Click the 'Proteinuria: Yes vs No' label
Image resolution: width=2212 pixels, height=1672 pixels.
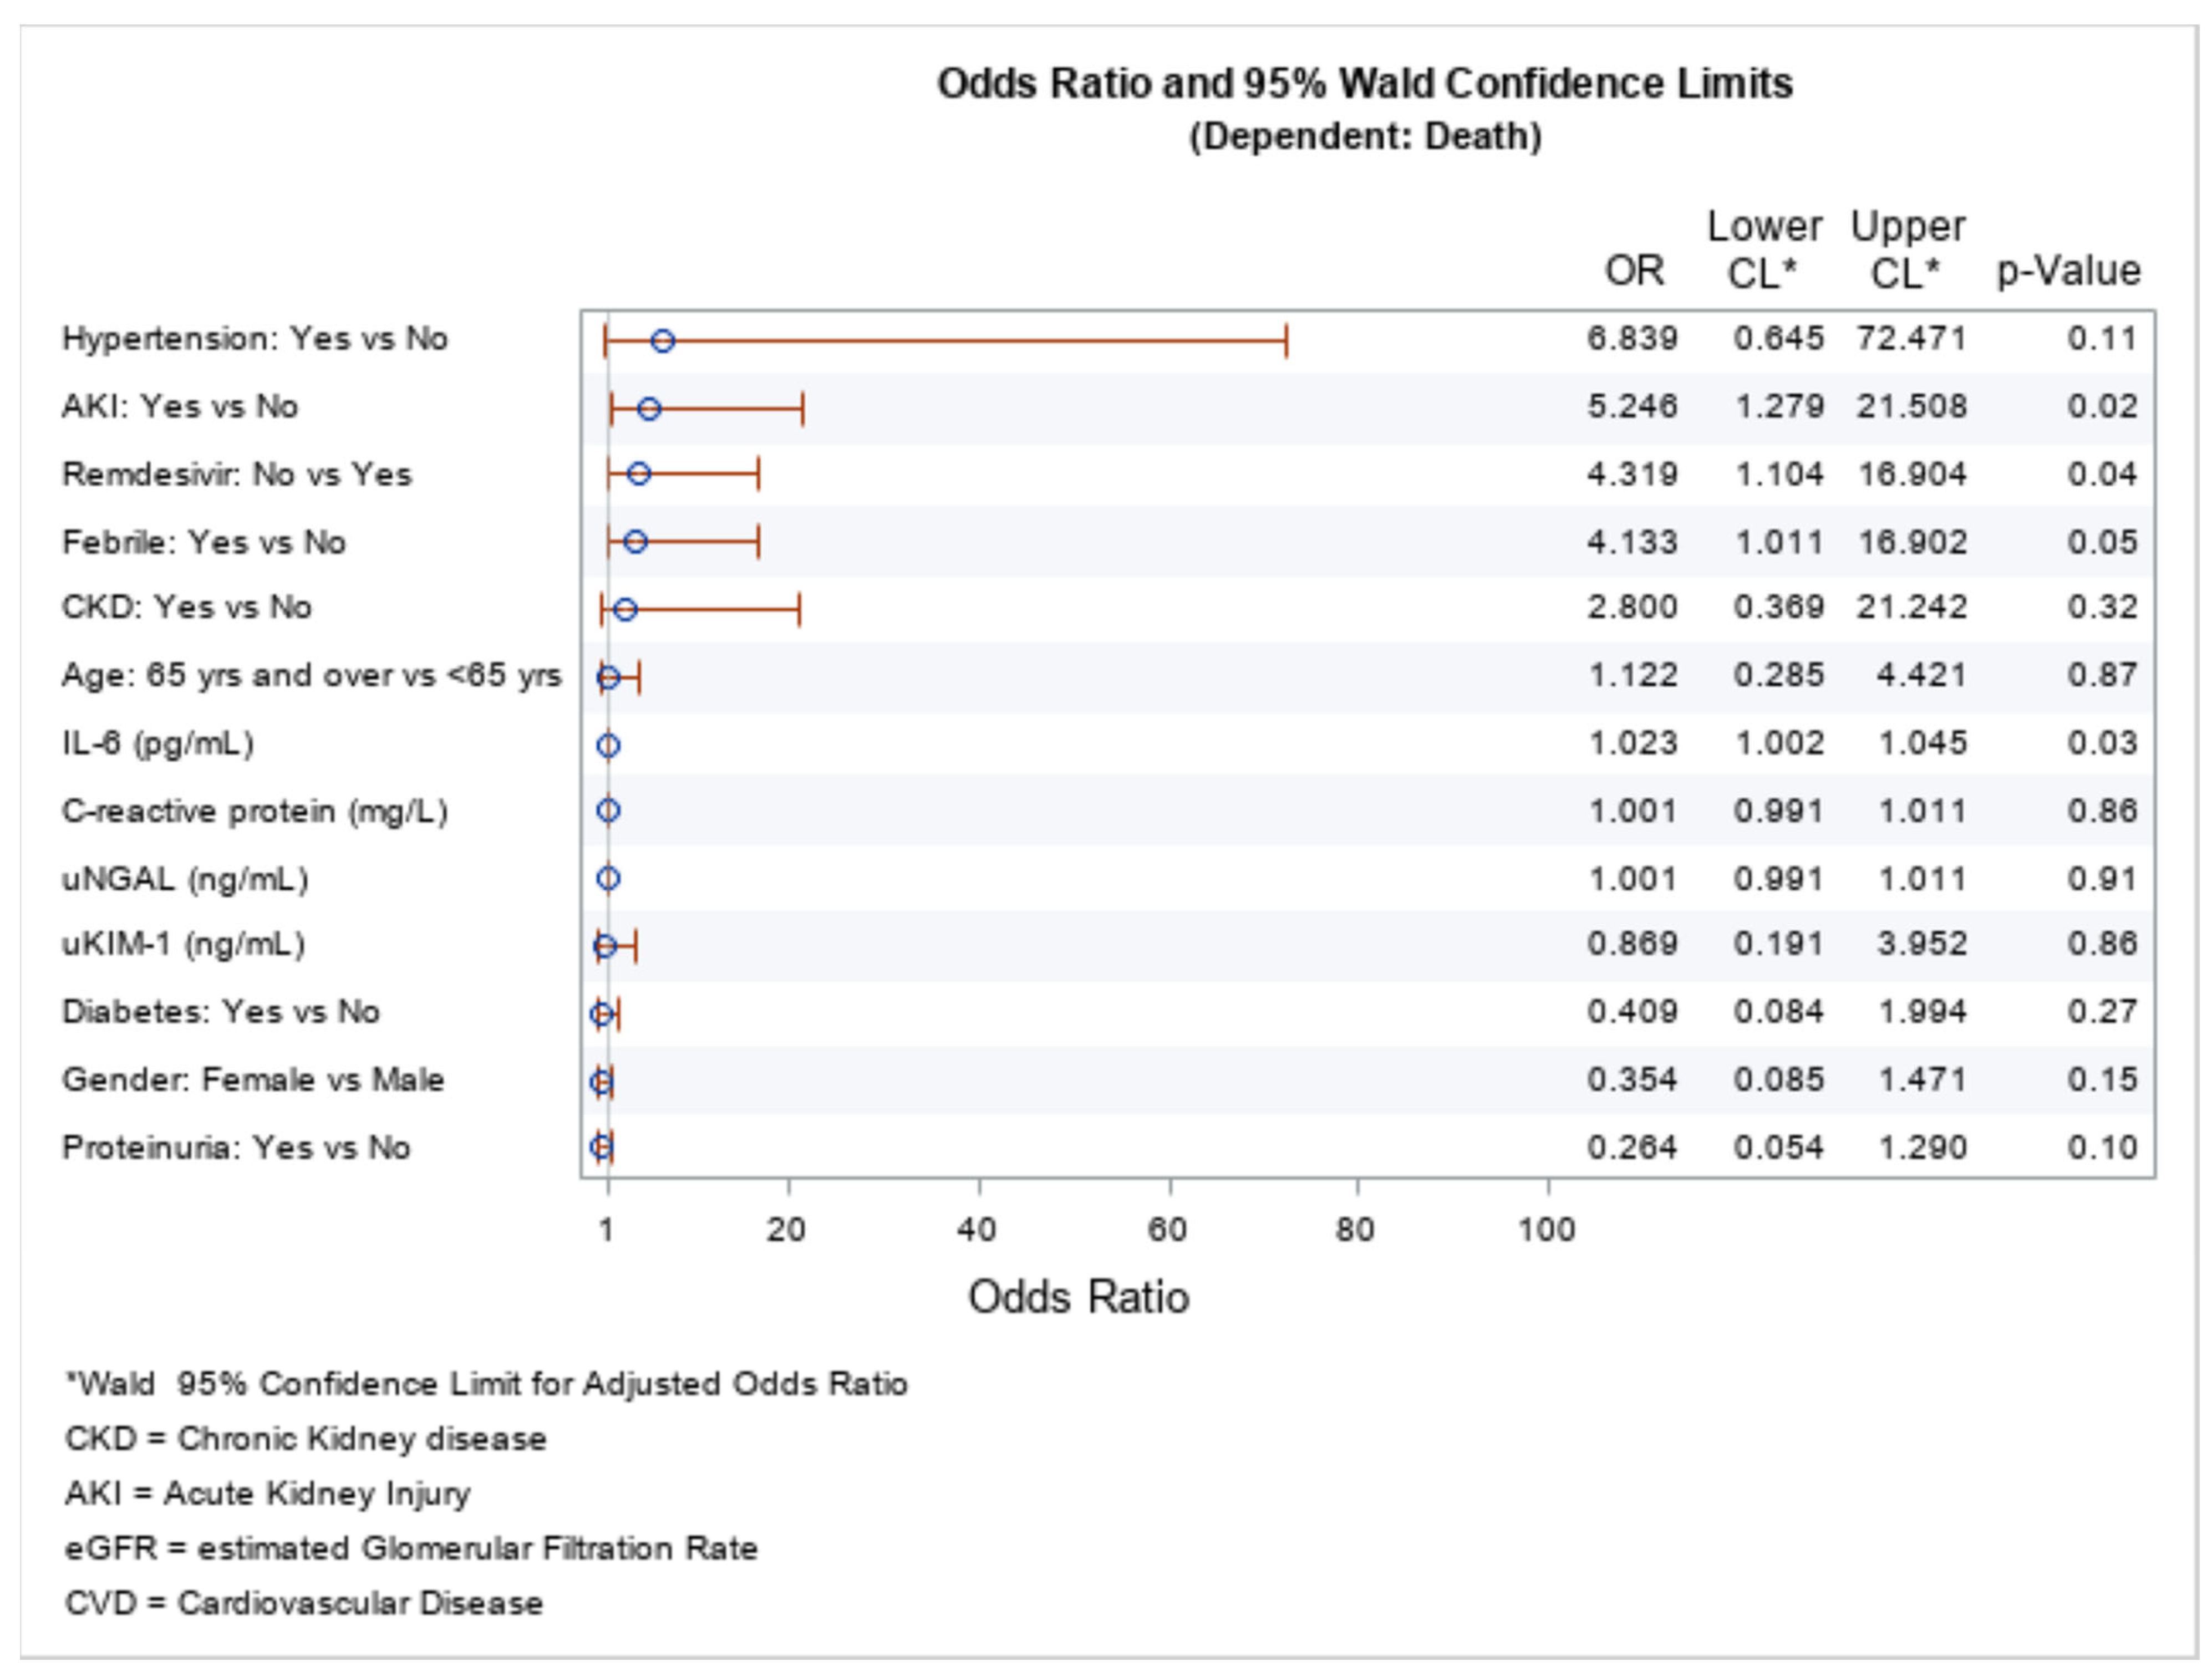(236, 1147)
